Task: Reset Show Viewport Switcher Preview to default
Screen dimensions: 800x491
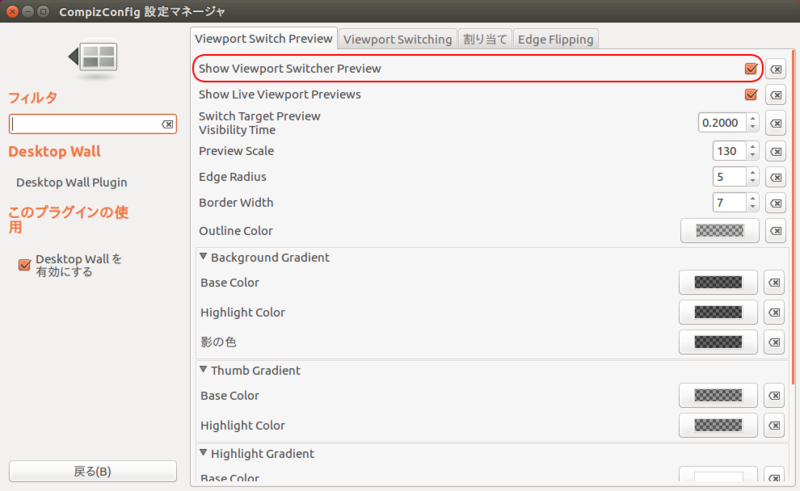Action: pyautogui.click(x=776, y=69)
